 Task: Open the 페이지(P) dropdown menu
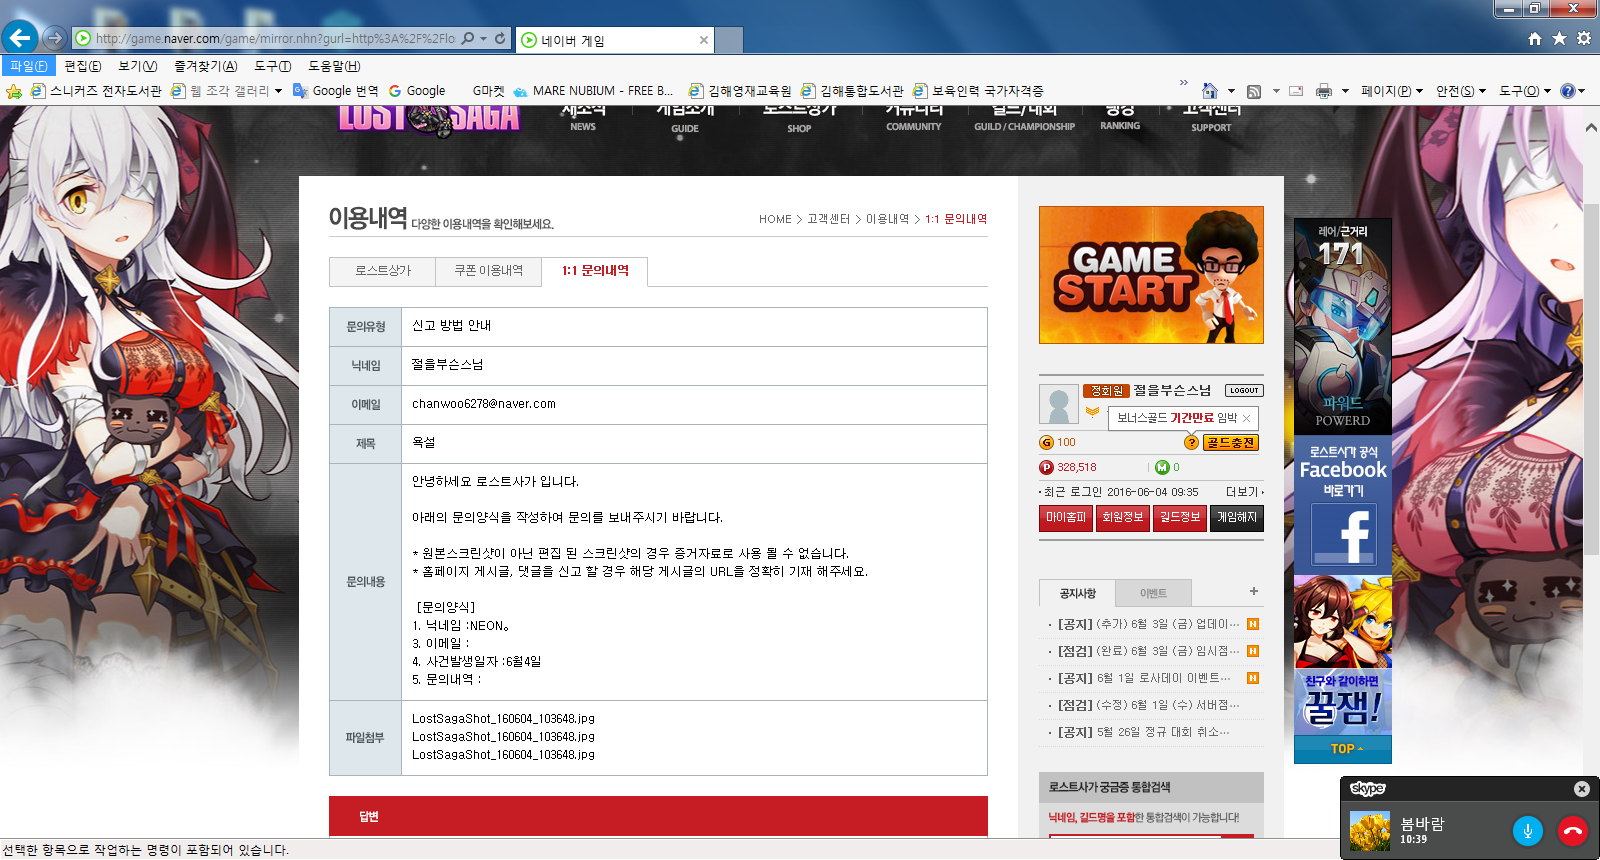coord(1392,91)
